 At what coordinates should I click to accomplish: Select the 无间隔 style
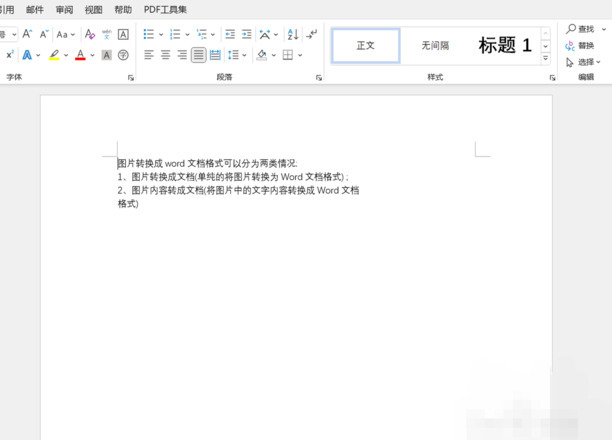click(435, 46)
